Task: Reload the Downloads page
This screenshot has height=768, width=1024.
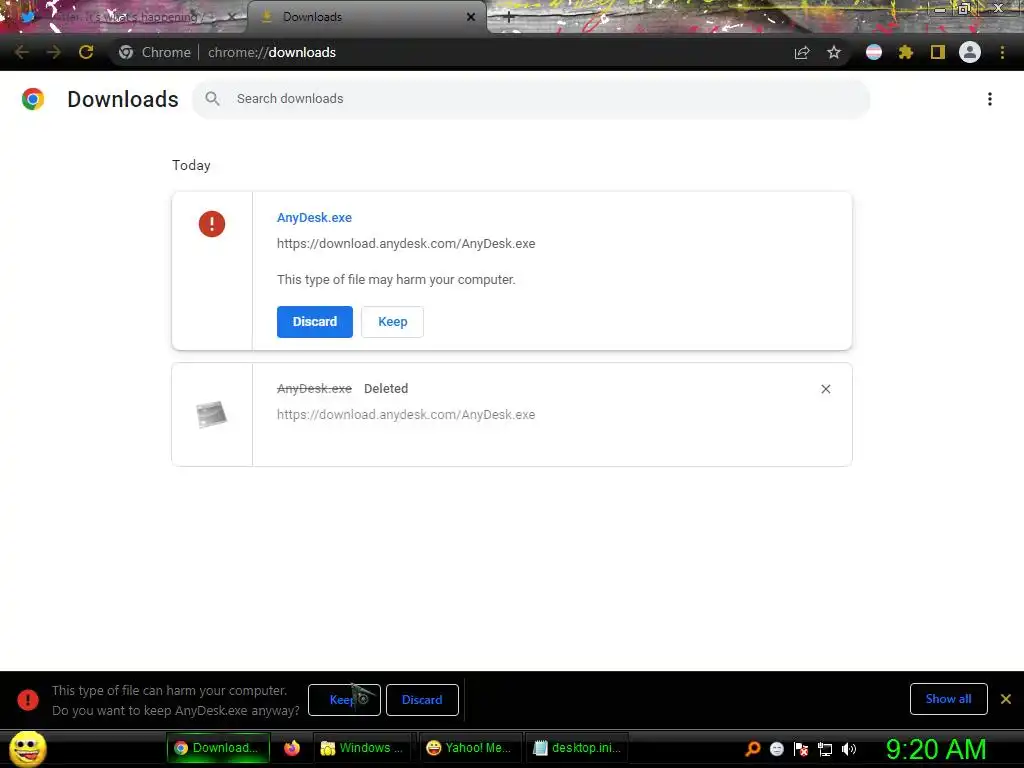Action: click(86, 52)
